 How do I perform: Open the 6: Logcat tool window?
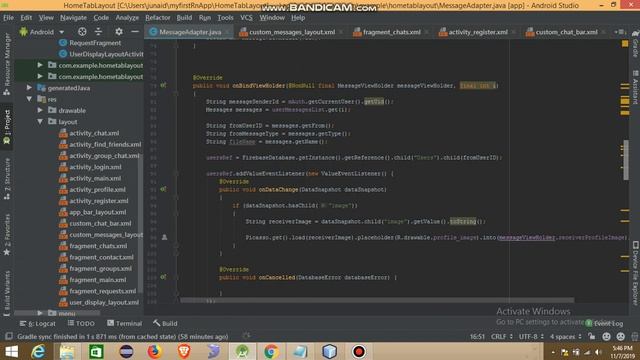(x=38, y=324)
